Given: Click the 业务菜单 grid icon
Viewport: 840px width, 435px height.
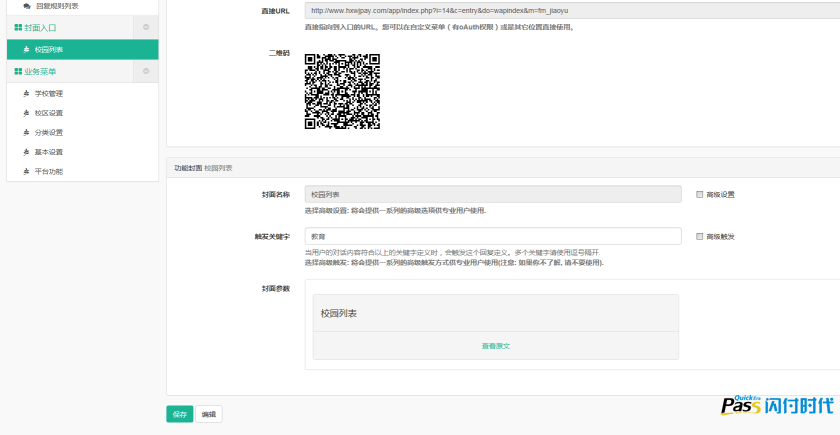Looking at the screenshot, I should (18, 71).
